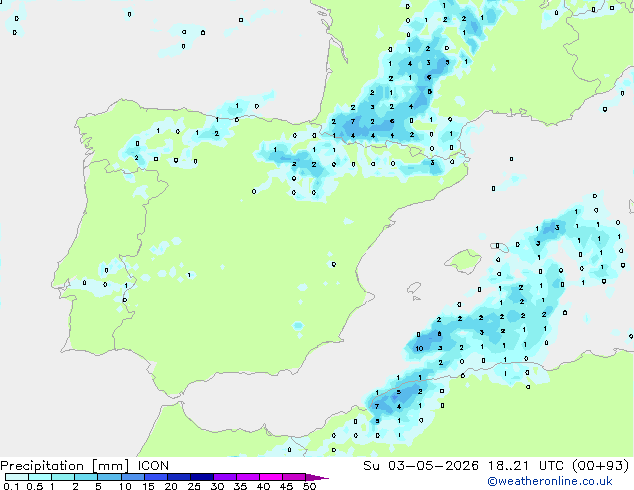Click the Ibiza island outline
Image resolution: width=634 pixels, height=490 pixels.
[x=414, y=288]
